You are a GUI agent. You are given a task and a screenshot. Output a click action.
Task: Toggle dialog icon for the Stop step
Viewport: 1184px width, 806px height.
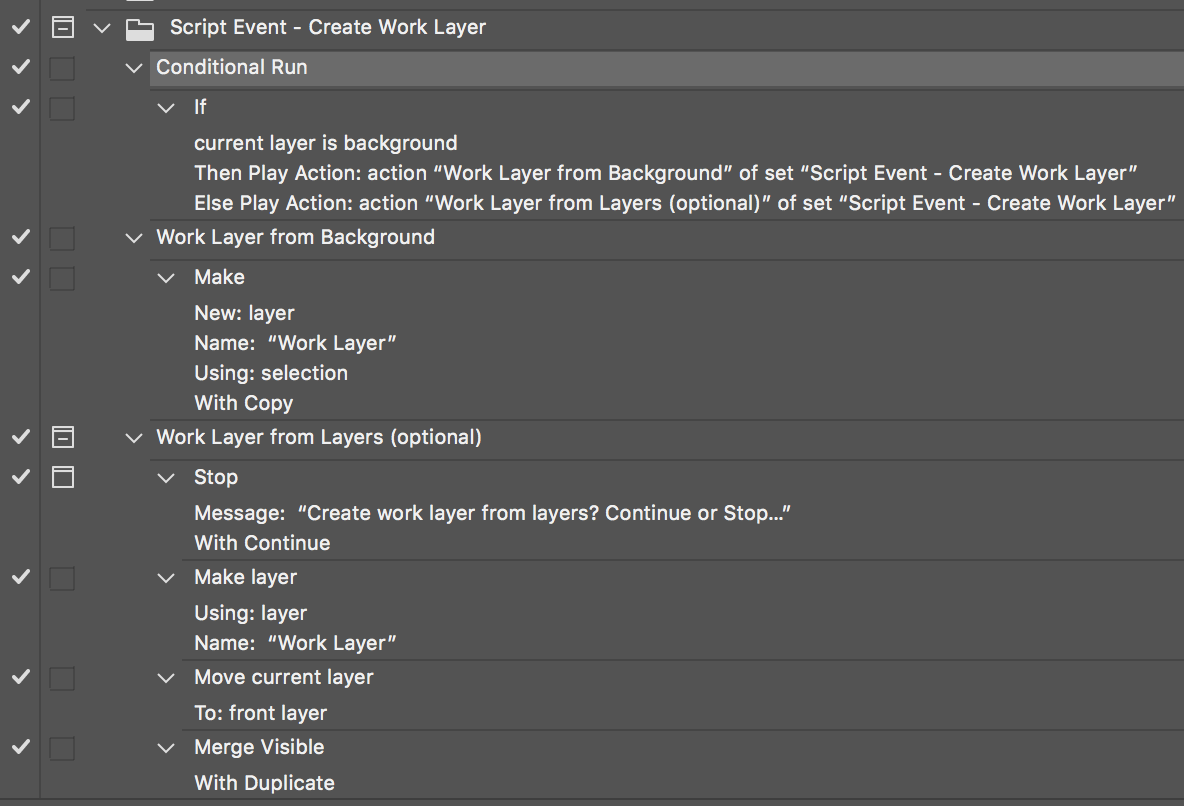[x=62, y=477]
